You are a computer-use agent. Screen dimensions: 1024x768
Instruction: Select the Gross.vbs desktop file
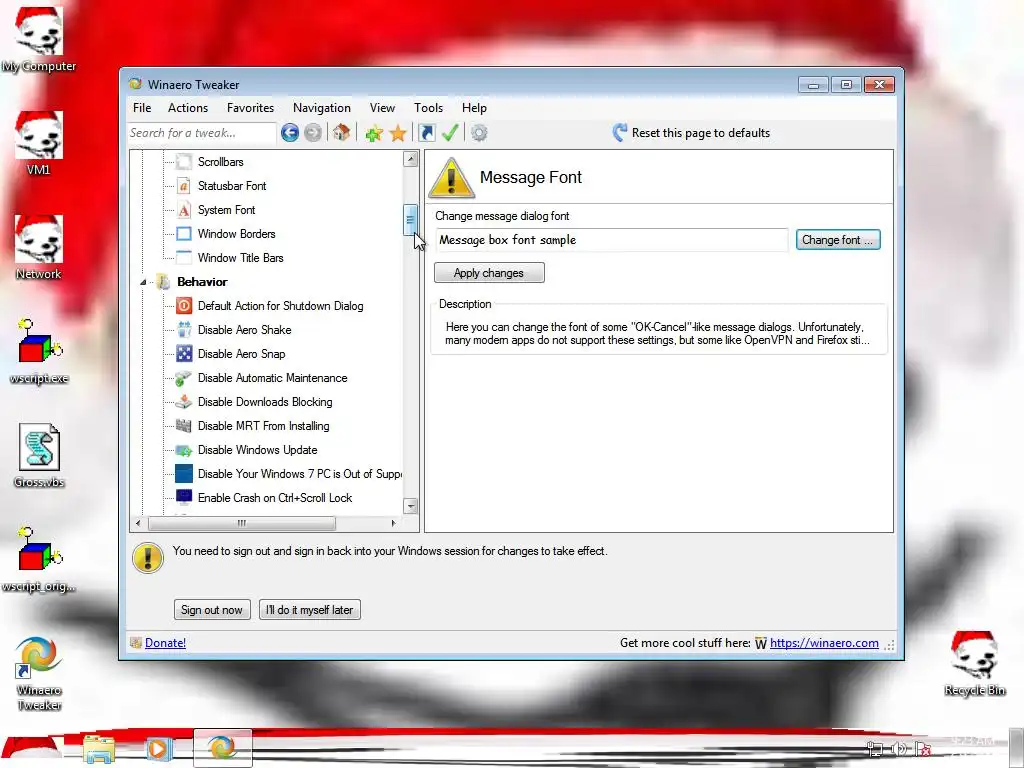click(39, 456)
